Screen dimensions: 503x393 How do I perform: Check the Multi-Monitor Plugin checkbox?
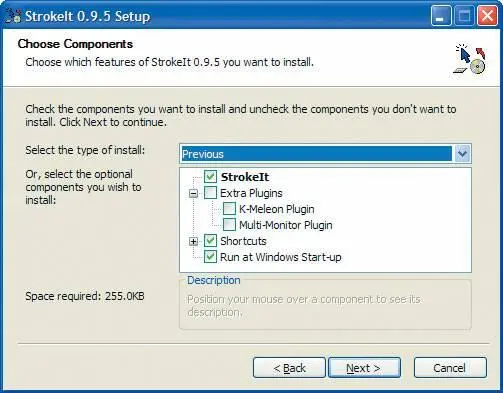(229, 225)
